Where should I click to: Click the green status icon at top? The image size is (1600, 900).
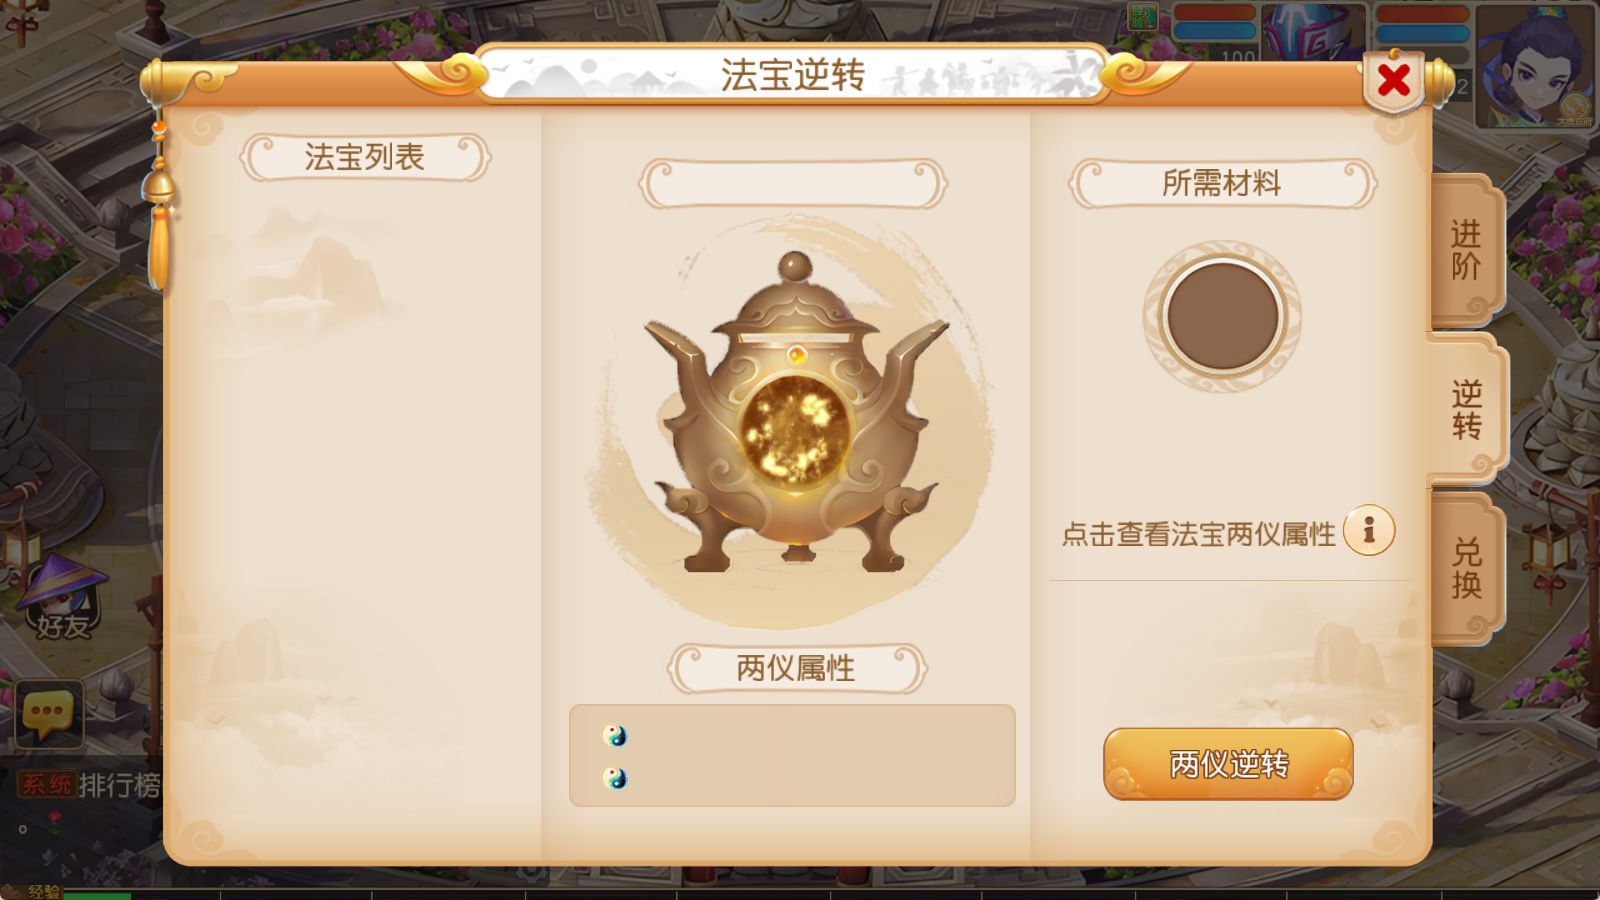pos(1142,17)
